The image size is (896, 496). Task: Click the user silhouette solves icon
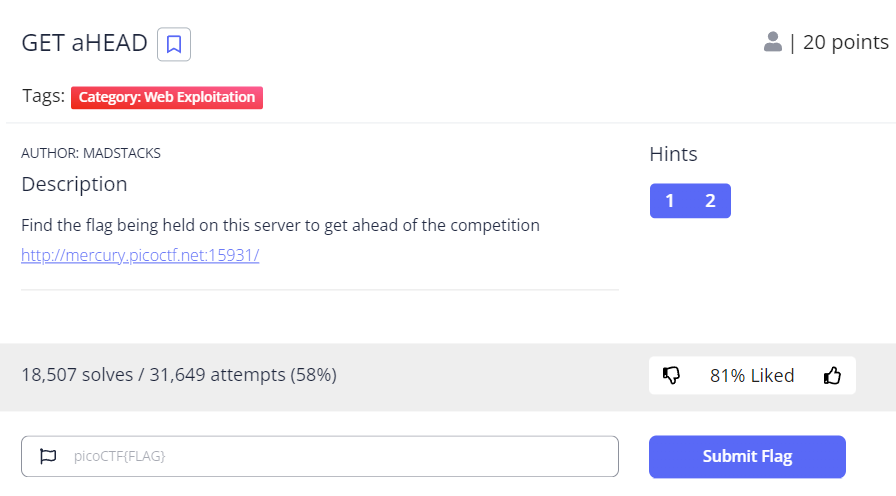coord(773,42)
